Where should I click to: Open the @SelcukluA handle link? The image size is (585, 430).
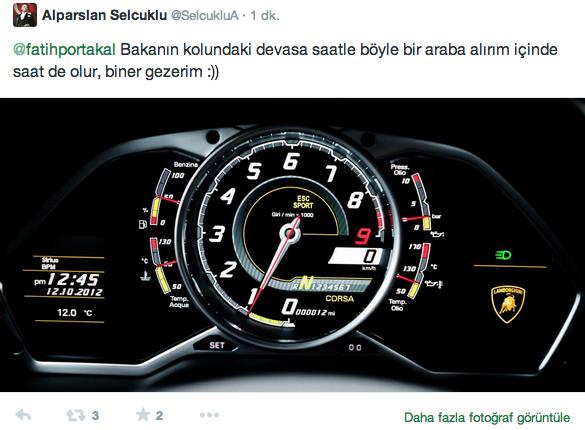click(204, 16)
